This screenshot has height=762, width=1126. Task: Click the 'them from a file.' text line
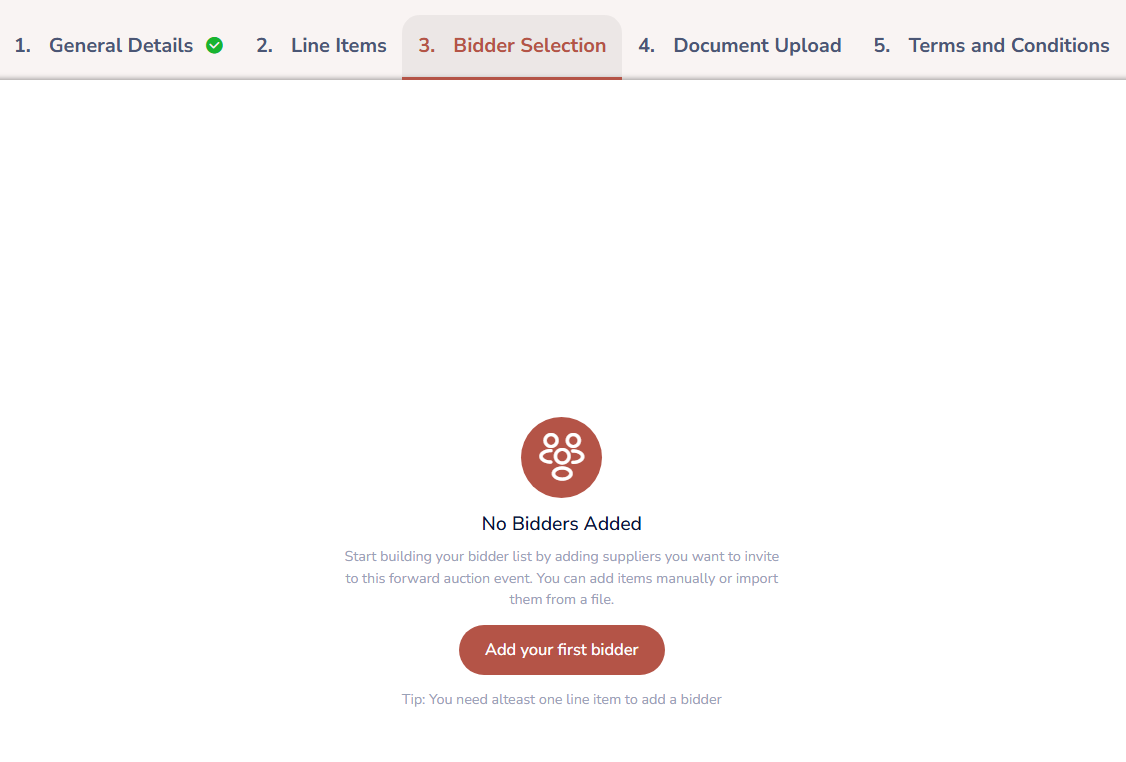[x=562, y=599]
